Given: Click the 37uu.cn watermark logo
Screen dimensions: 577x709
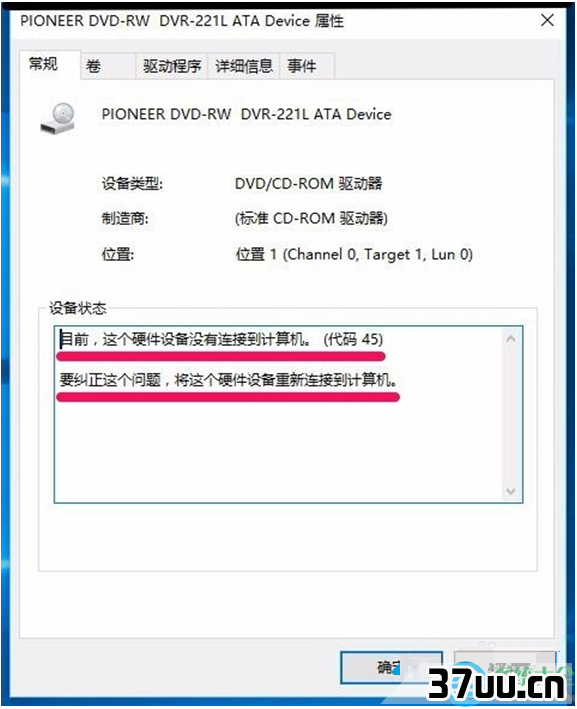Looking at the screenshot, I should [x=497, y=684].
